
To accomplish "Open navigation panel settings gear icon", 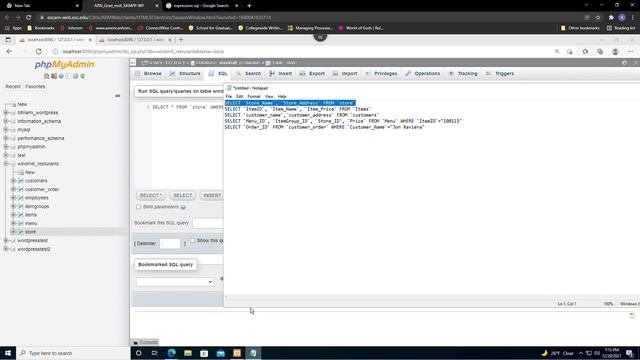I will [76, 76].
